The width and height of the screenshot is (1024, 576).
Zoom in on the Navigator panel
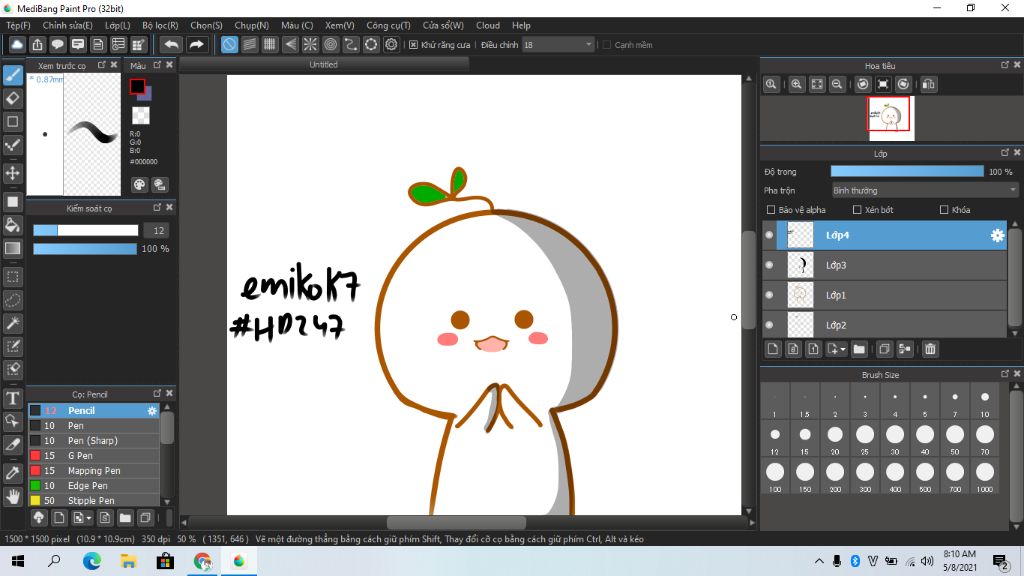(x=796, y=84)
